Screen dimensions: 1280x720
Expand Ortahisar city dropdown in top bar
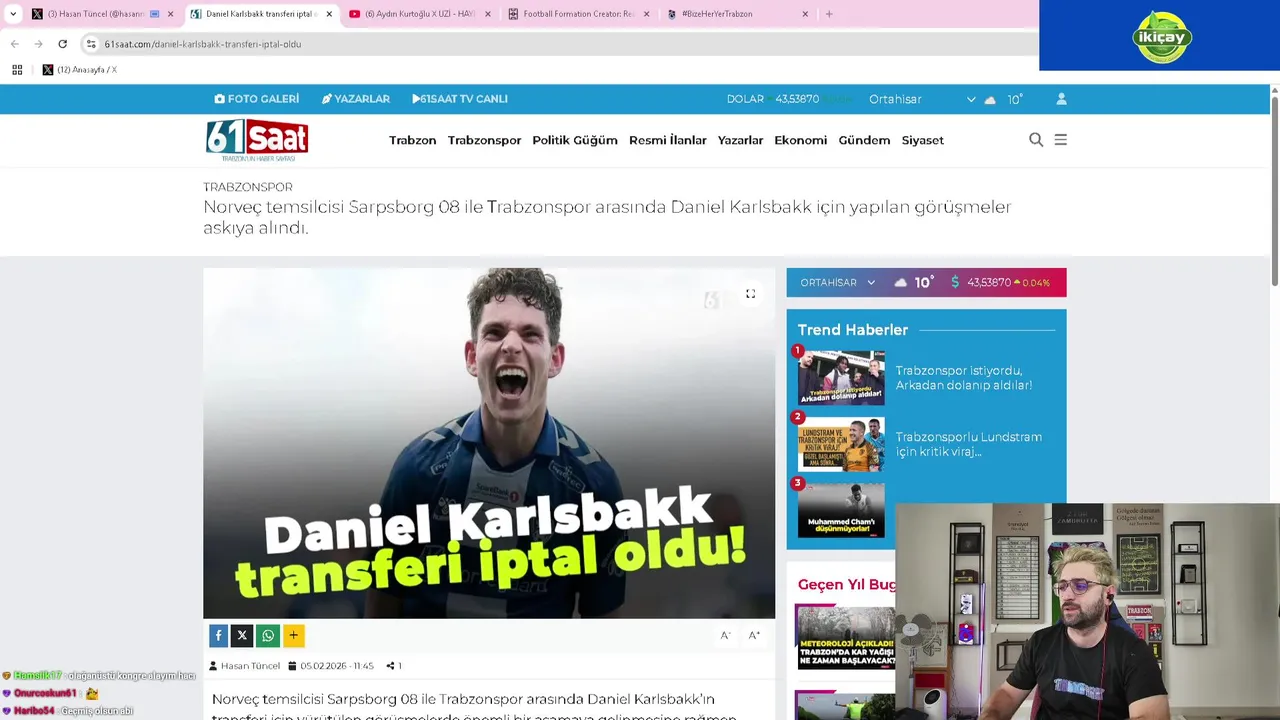(x=922, y=99)
